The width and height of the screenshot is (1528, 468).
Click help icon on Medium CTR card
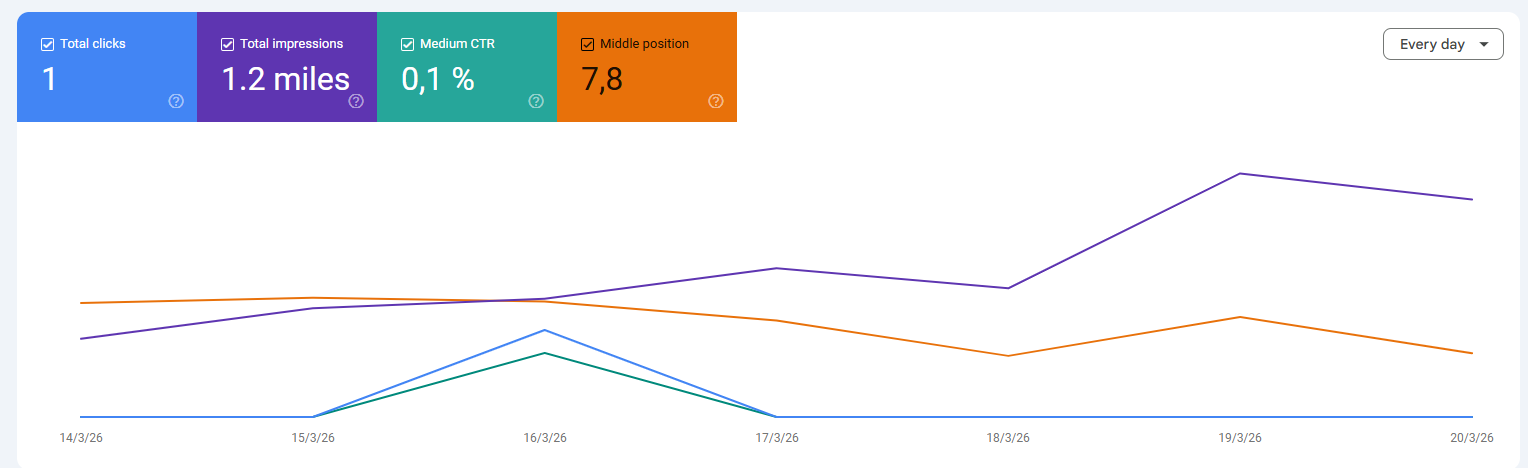pyautogui.click(x=536, y=101)
